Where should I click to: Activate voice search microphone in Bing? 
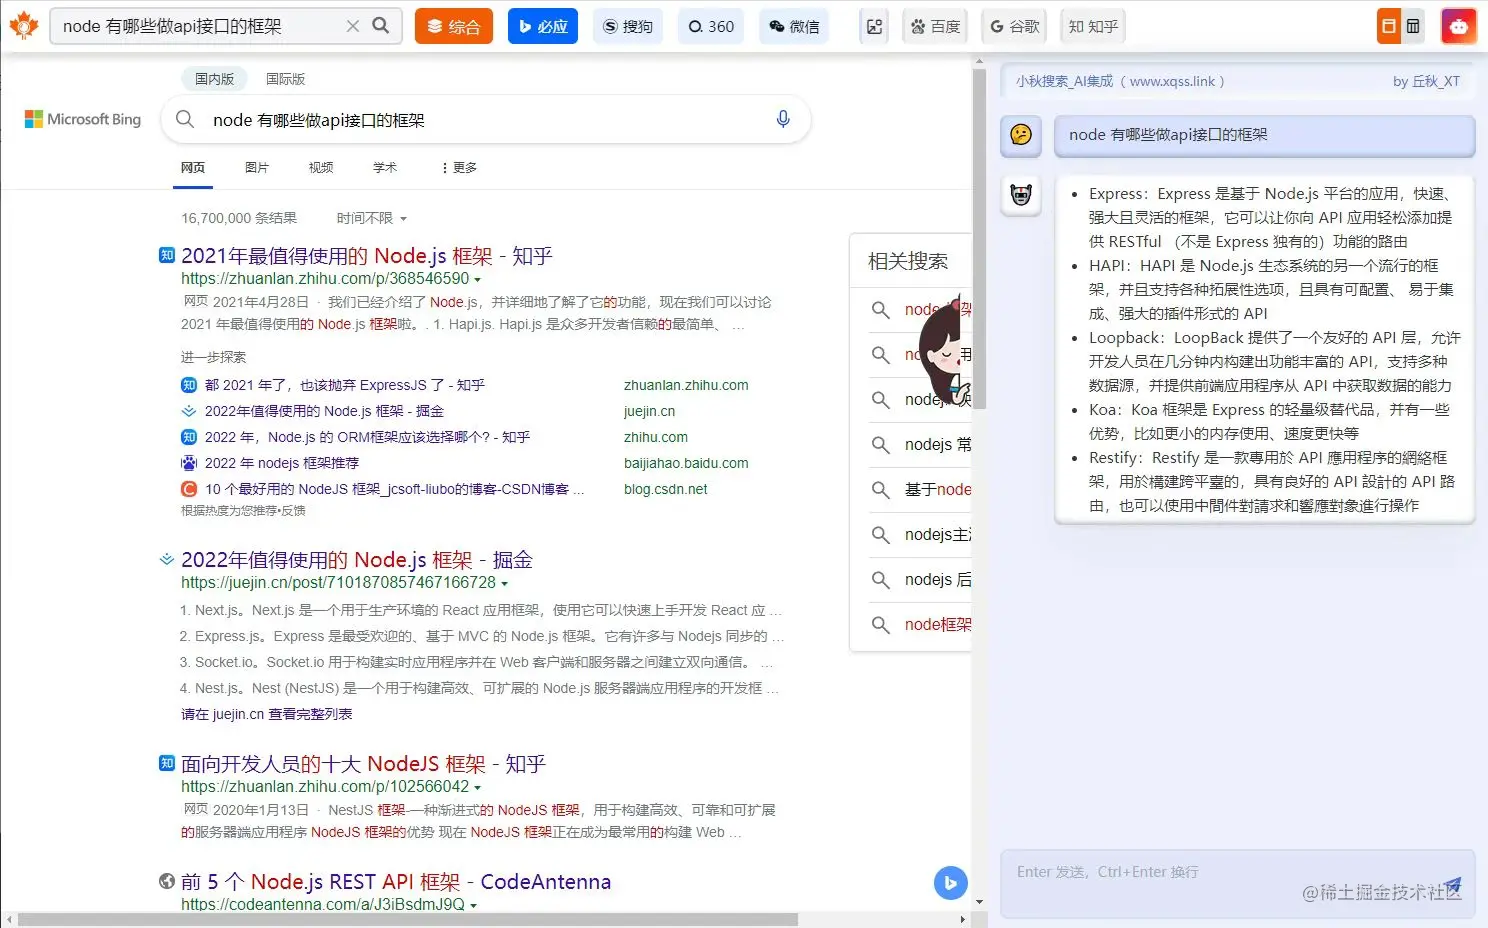coord(783,119)
